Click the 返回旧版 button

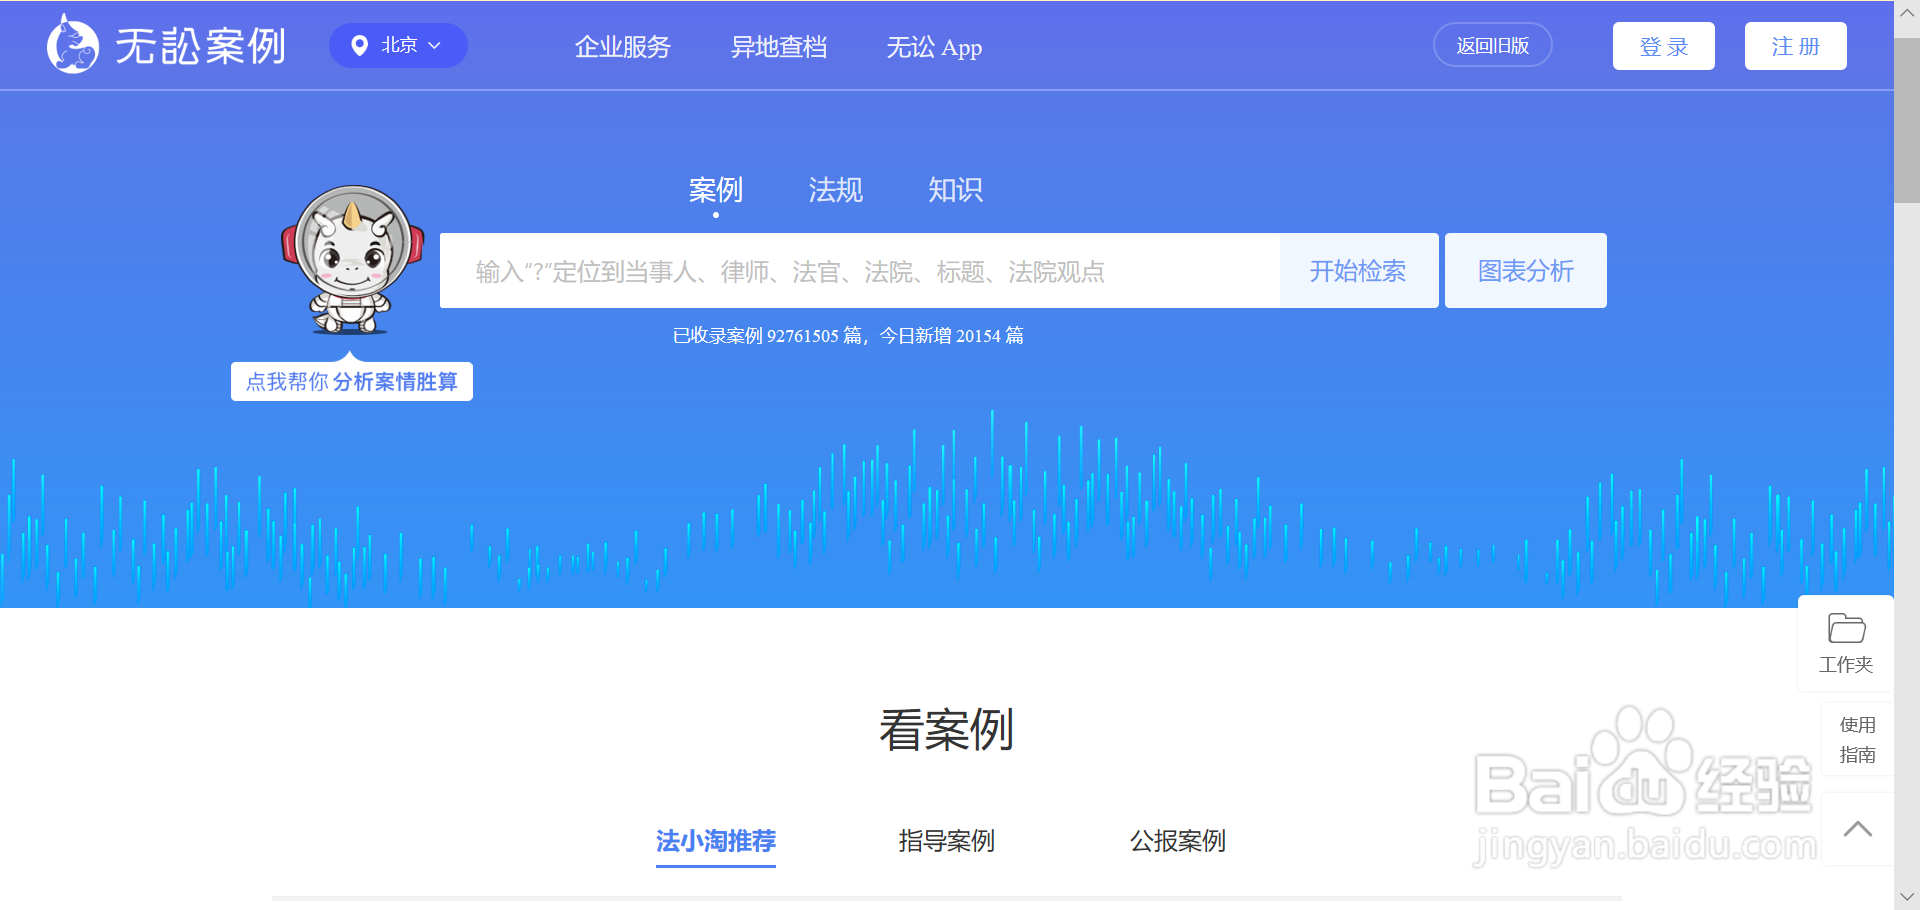pos(1492,45)
